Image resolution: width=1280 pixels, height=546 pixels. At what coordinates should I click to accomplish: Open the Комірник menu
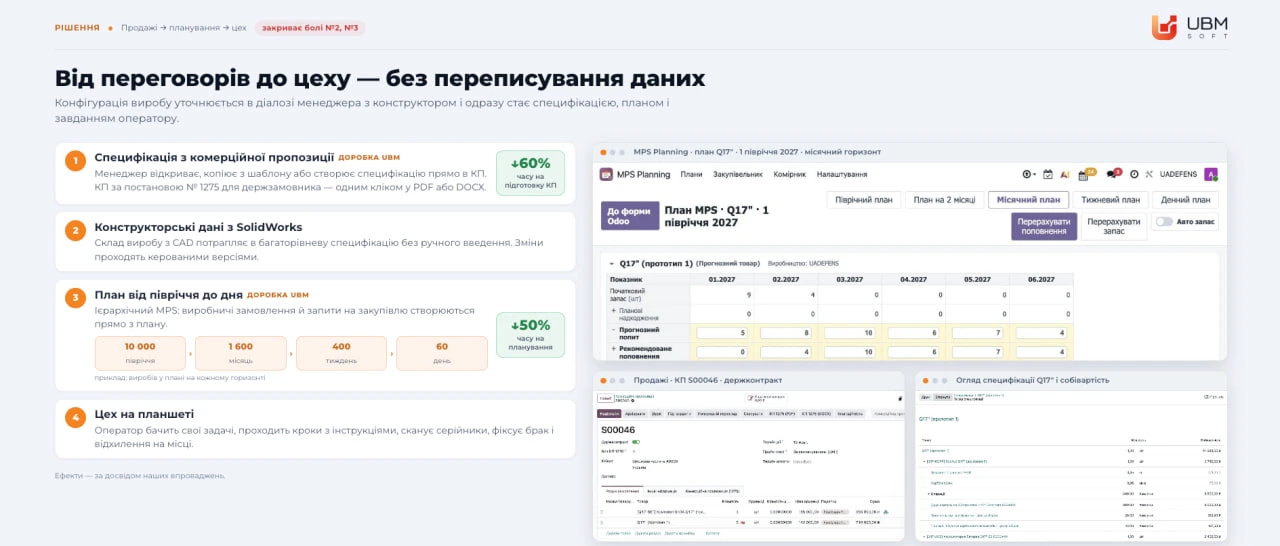tap(789, 174)
